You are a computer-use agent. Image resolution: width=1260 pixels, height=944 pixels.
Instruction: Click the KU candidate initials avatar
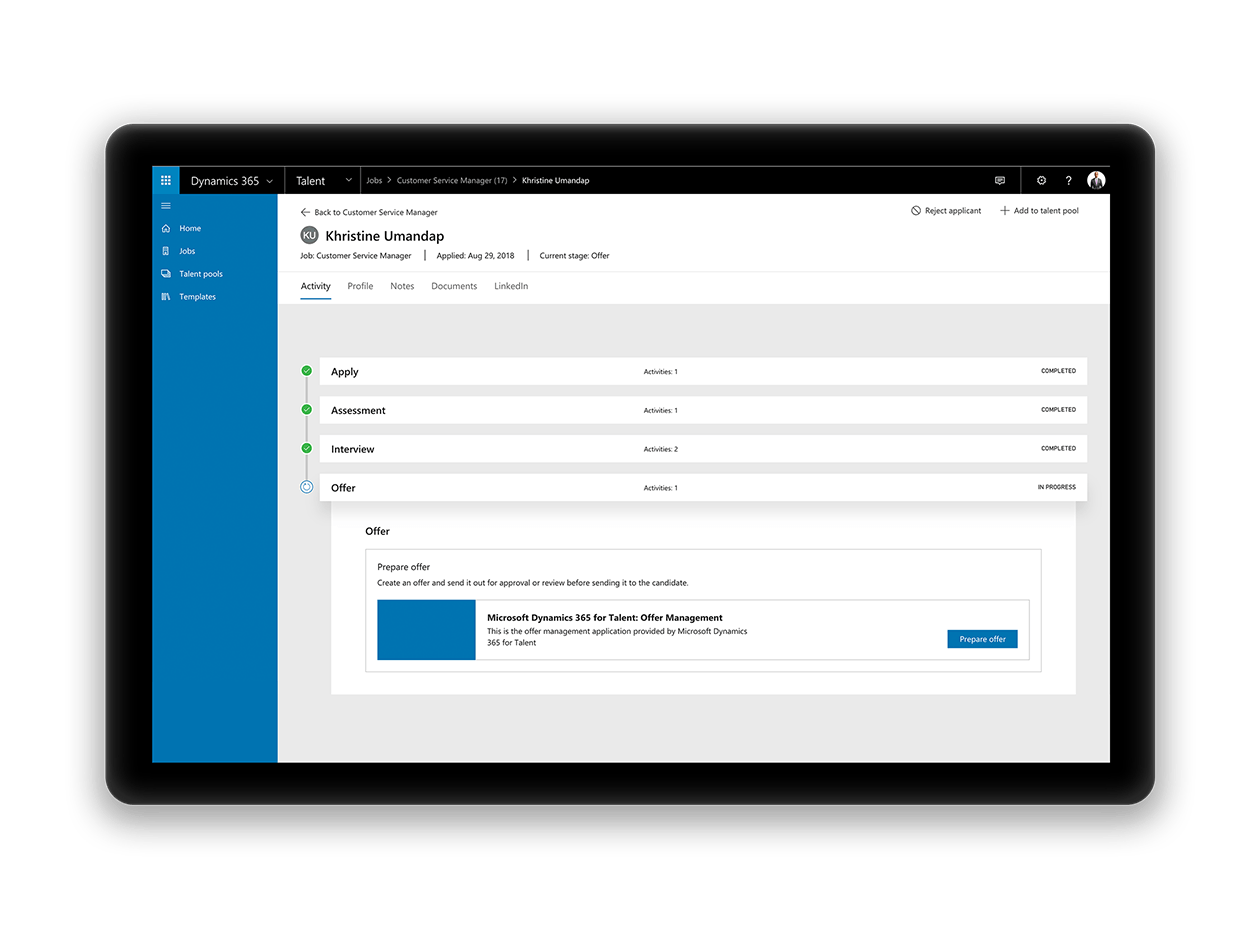309,236
